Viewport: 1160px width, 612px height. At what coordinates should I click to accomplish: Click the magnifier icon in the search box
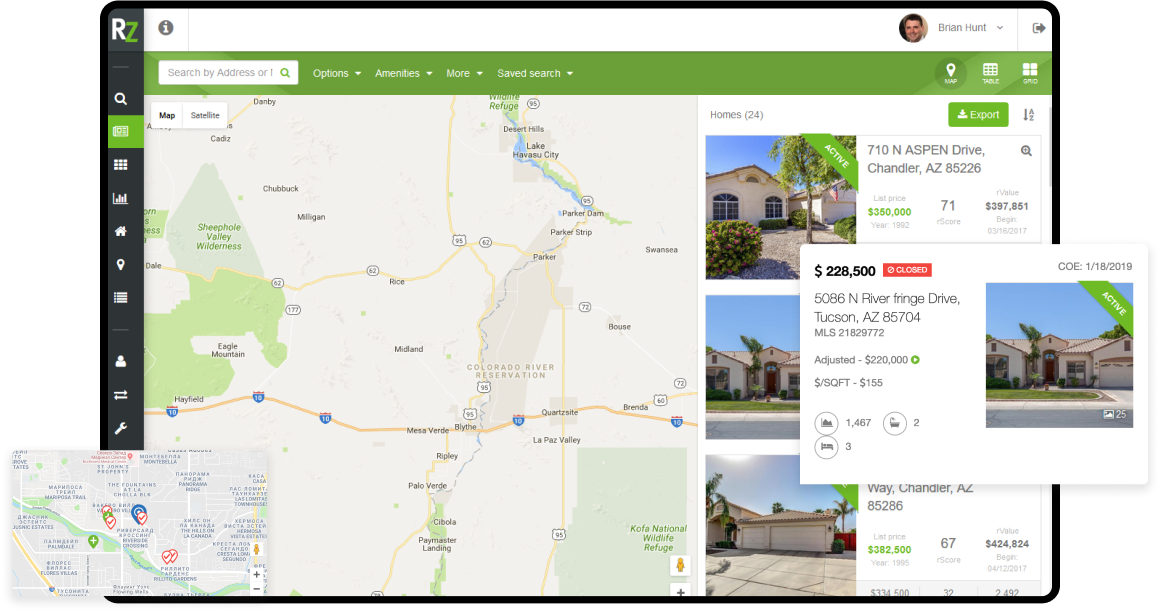tap(285, 73)
